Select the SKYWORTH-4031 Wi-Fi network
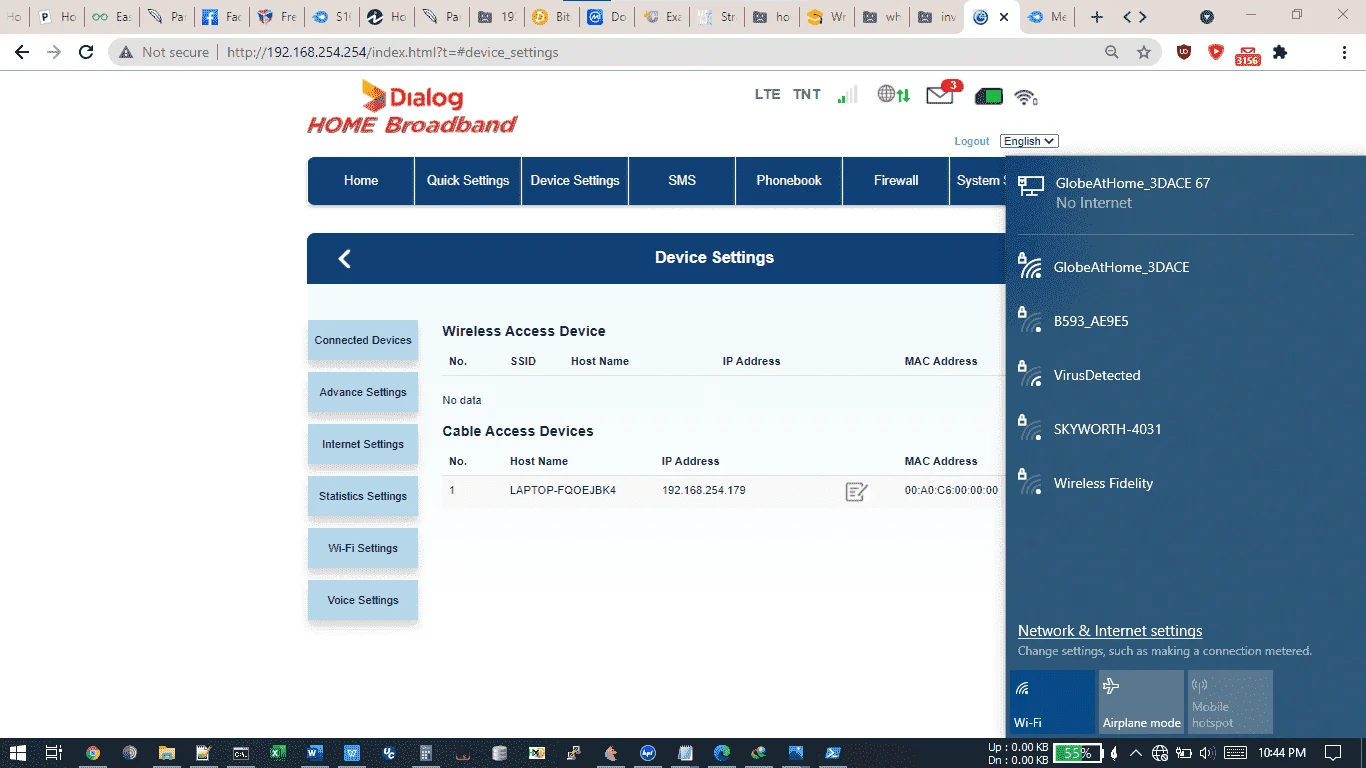Screen dimensions: 1366x768 [x=1186, y=429]
